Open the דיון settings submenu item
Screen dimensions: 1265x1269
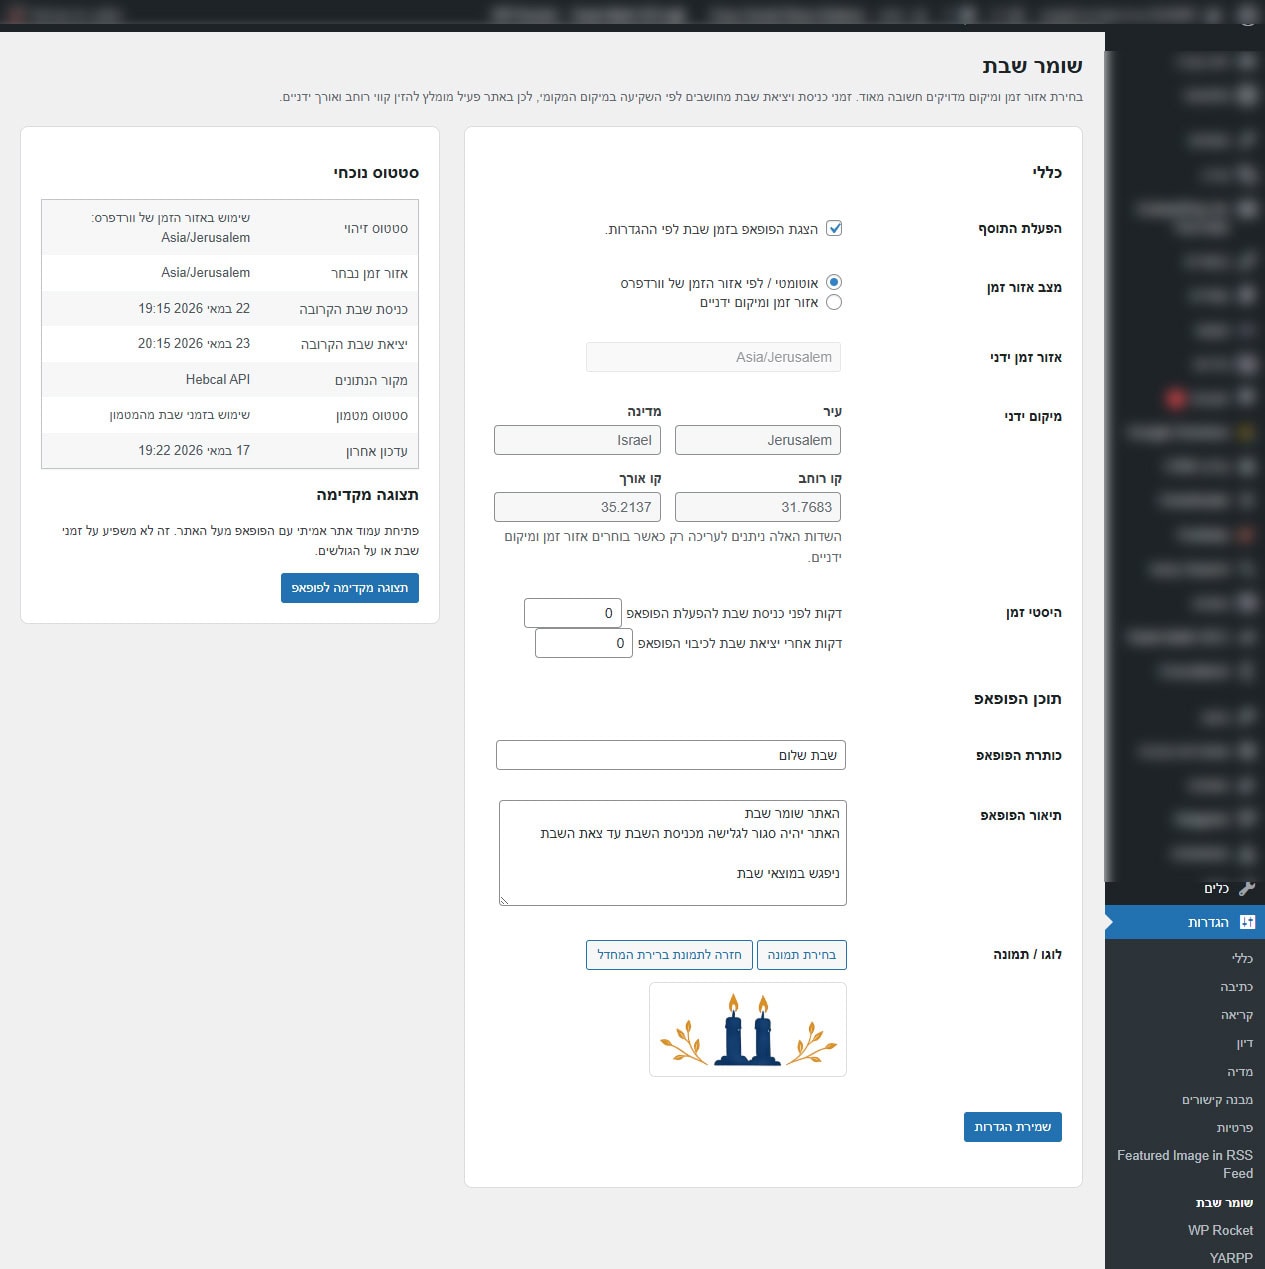point(1244,1043)
